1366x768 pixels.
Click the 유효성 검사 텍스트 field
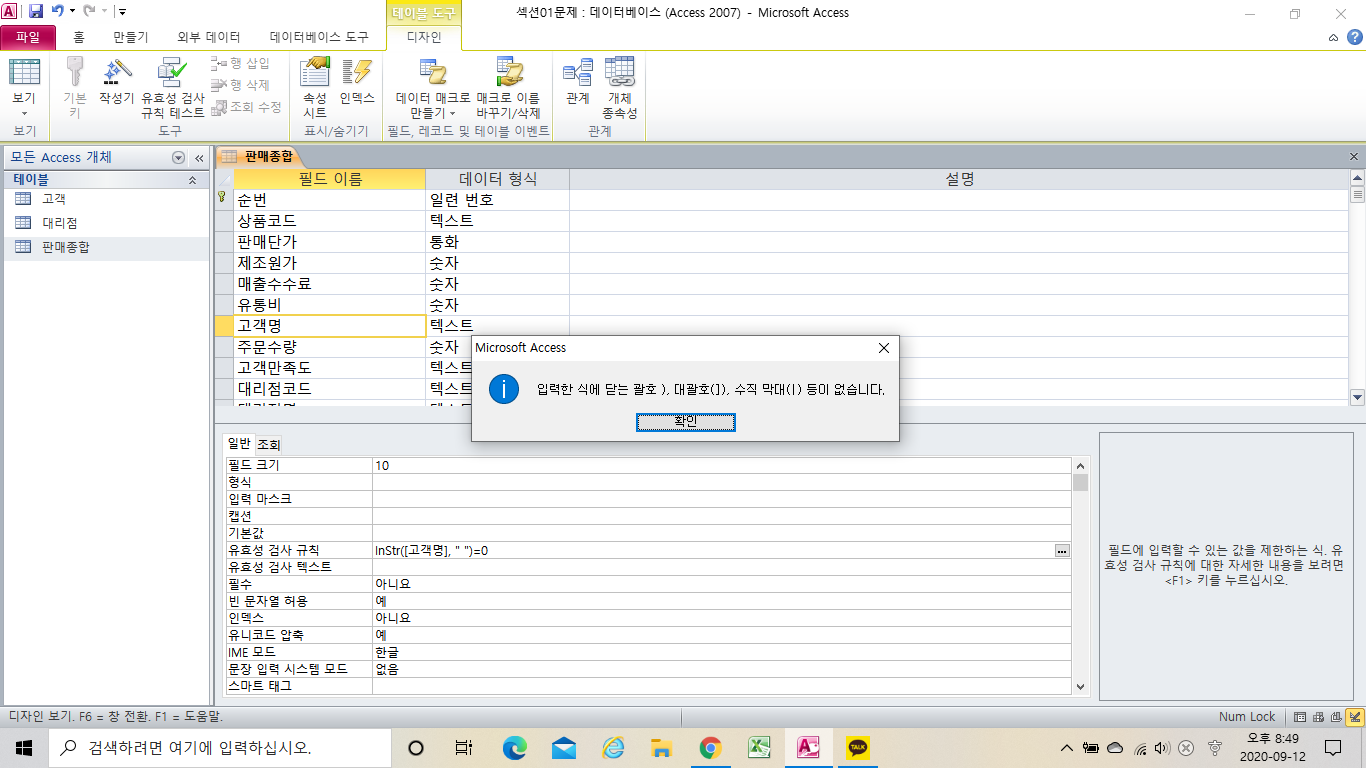point(720,567)
